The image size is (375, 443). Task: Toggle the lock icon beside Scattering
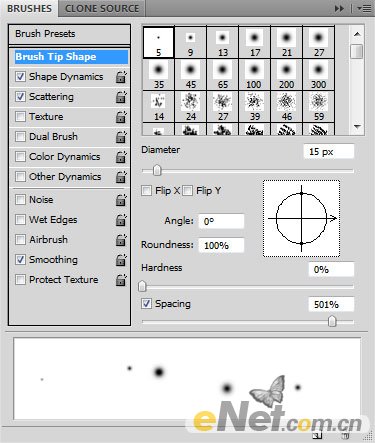[x=121, y=97]
